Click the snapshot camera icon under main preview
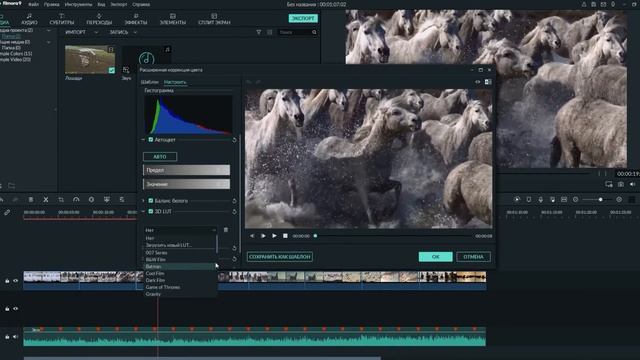The image size is (640, 360). coord(621,184)
